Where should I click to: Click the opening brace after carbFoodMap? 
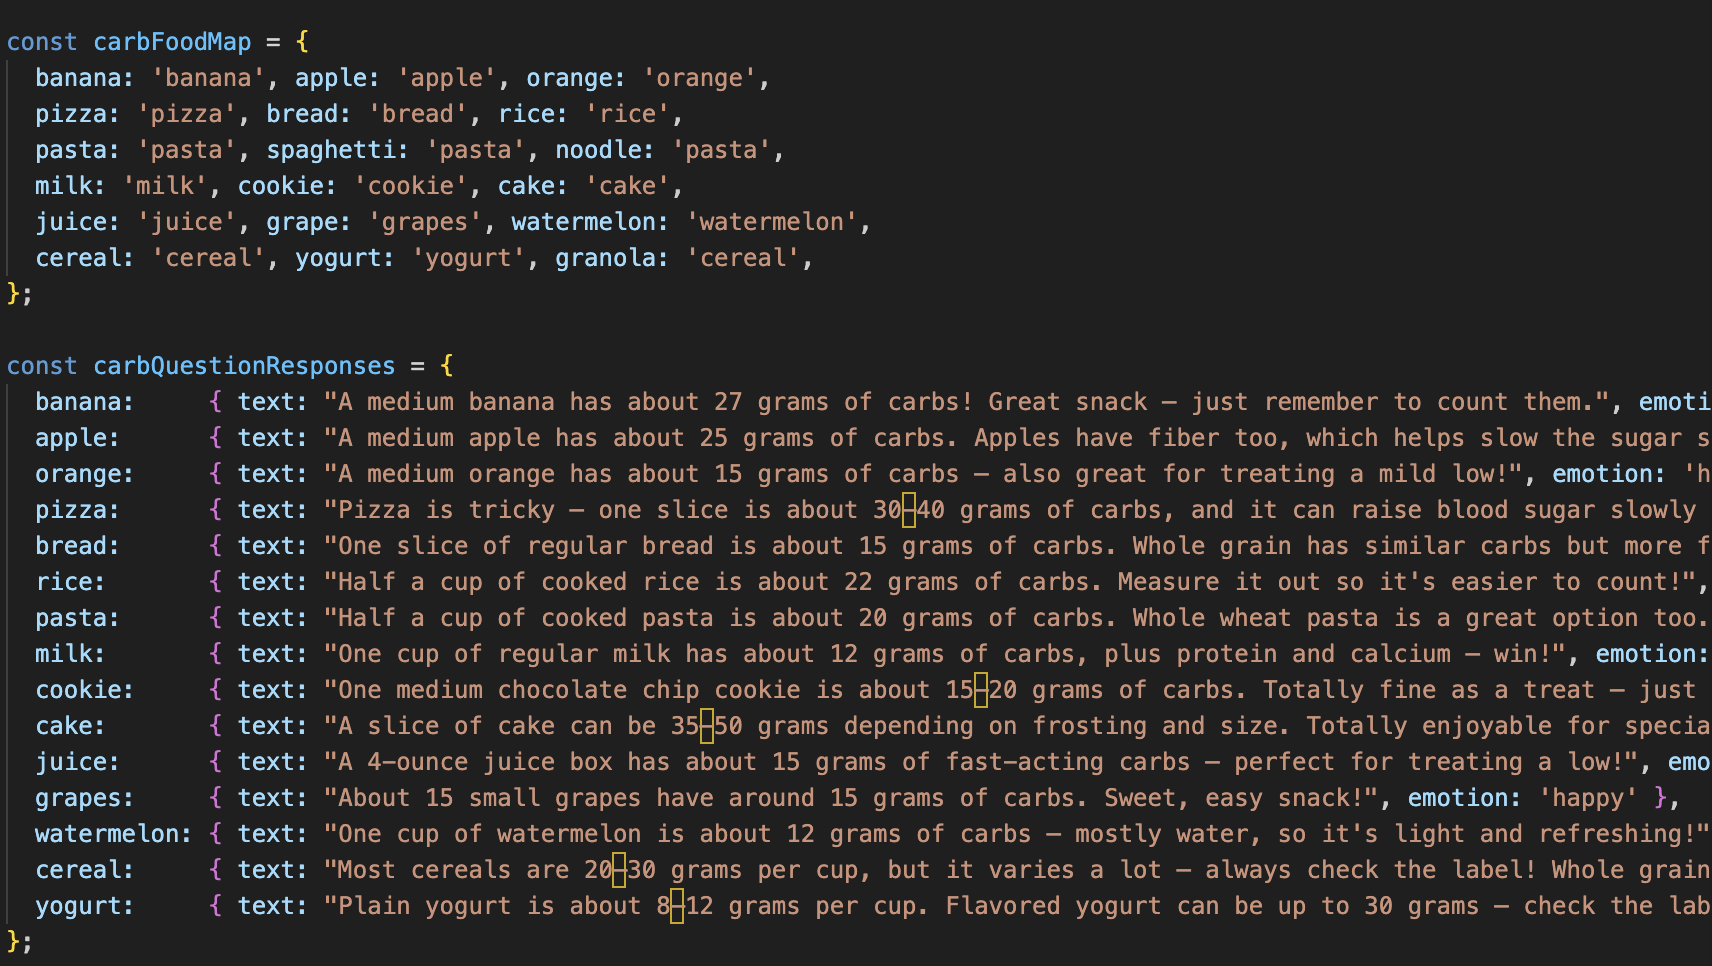(x=302, y=42)
